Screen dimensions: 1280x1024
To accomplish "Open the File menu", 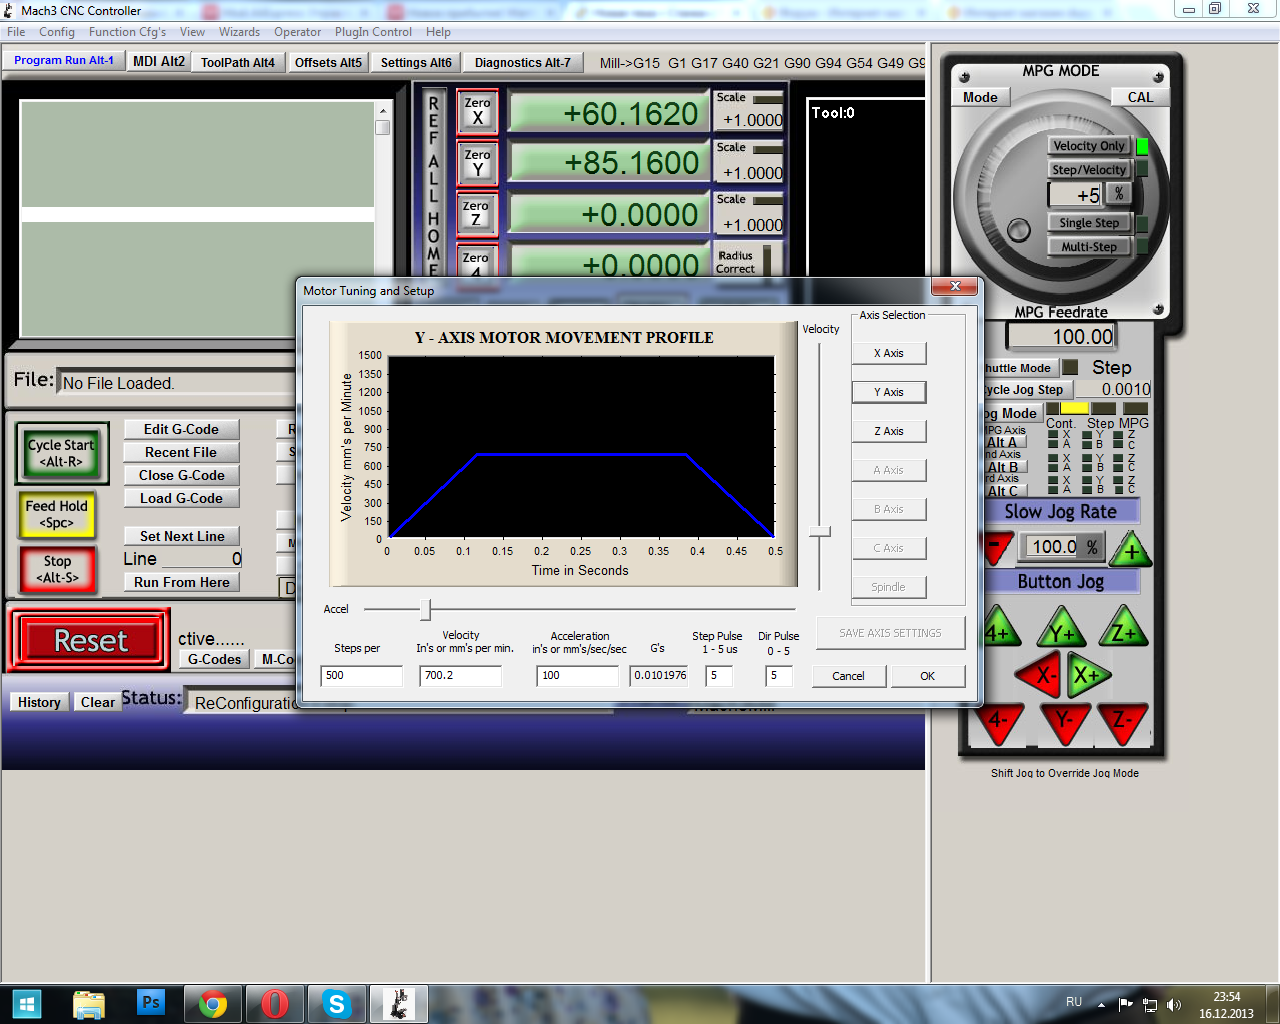I will (x=16, y=32).
